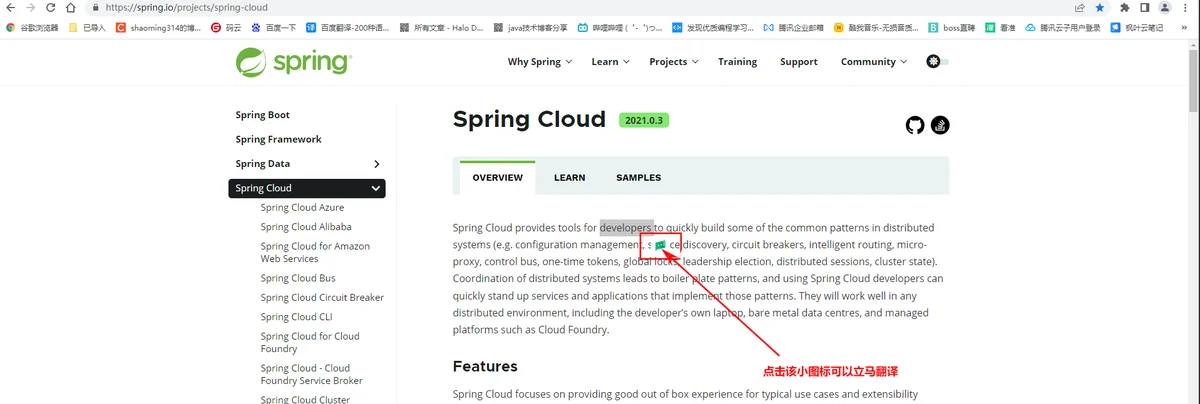1200x404 pixels.
Task: Click the browser forward arrow
Action: [30, 7]
